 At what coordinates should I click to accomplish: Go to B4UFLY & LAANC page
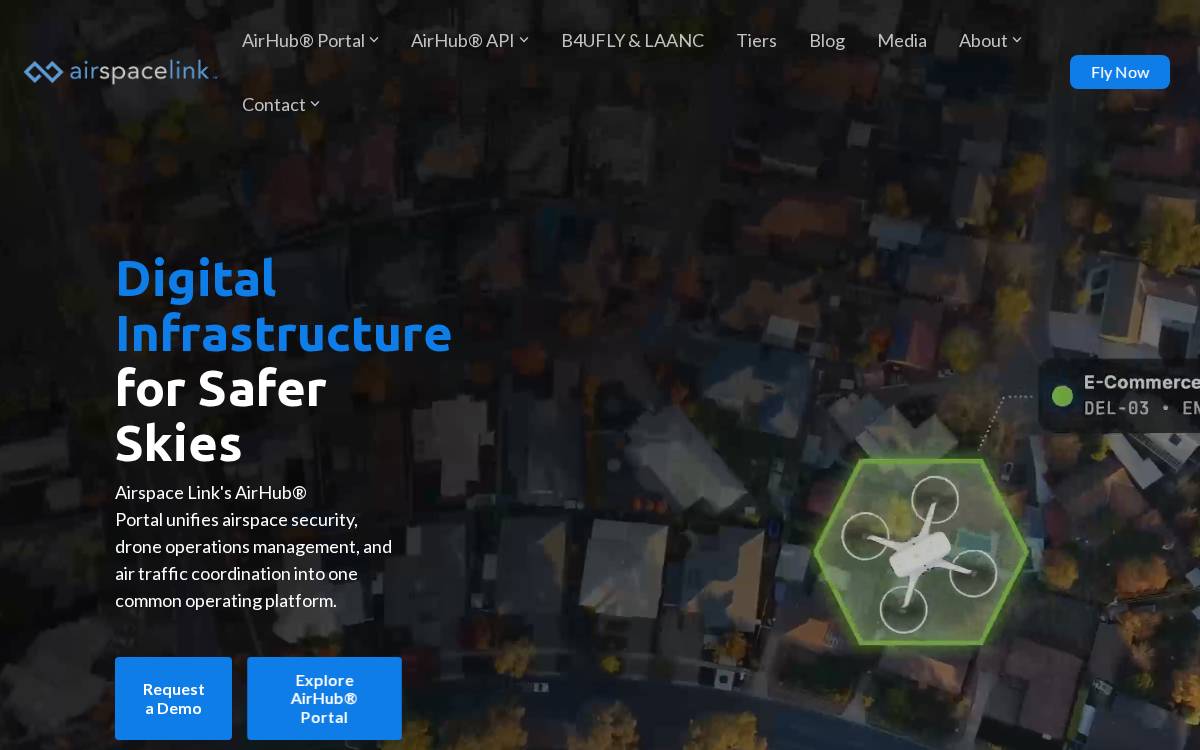pyautogui.click(x=633, y=41)
